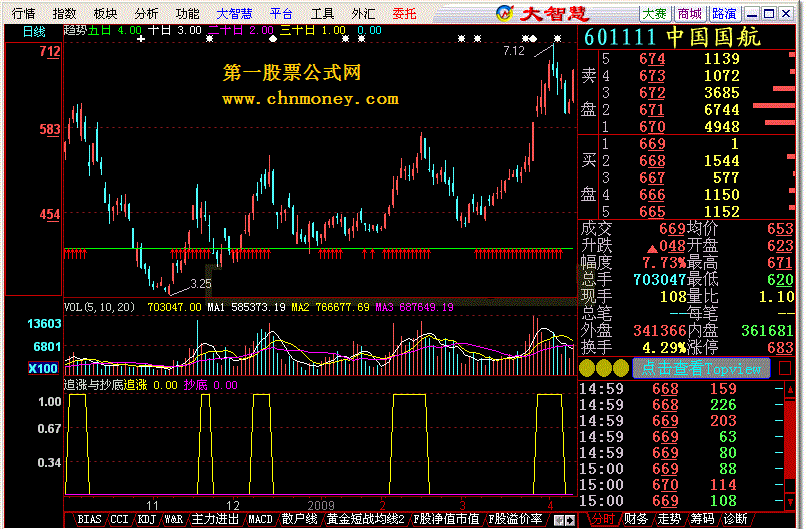This screenshot has height=529, width=807.
Task: Click the 7.12 high price marker
Action: click(x=514, y=51)
